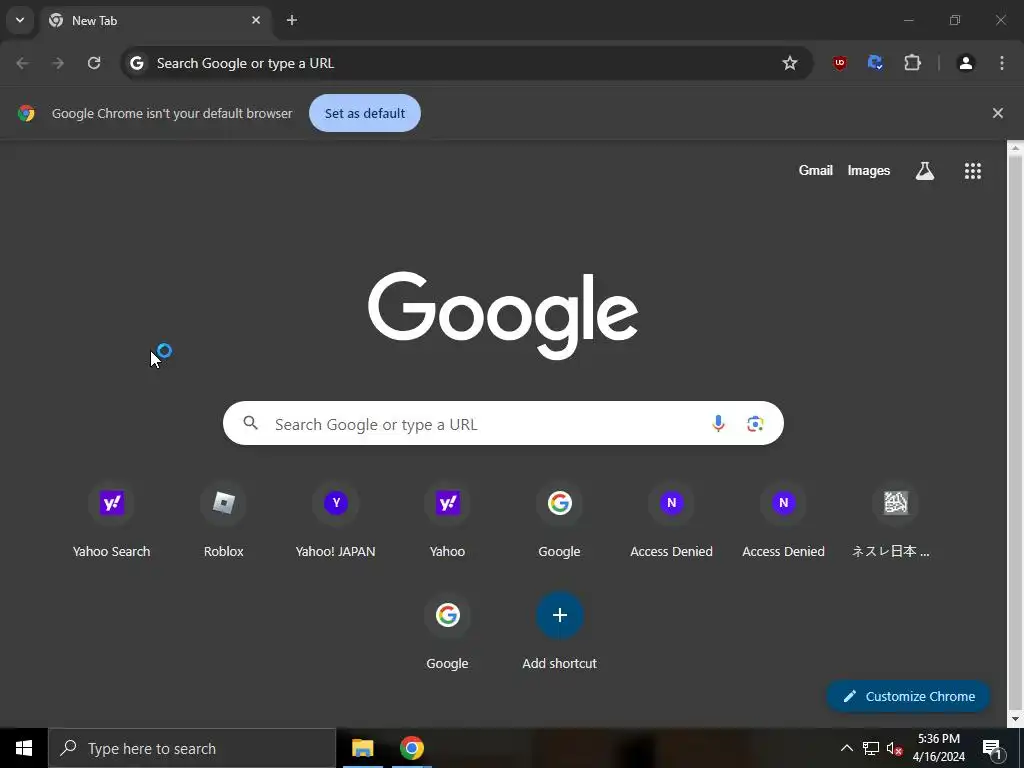Click the taskbar search box
The height and width of the screenshot is (768, 1024).
[192, 748]
